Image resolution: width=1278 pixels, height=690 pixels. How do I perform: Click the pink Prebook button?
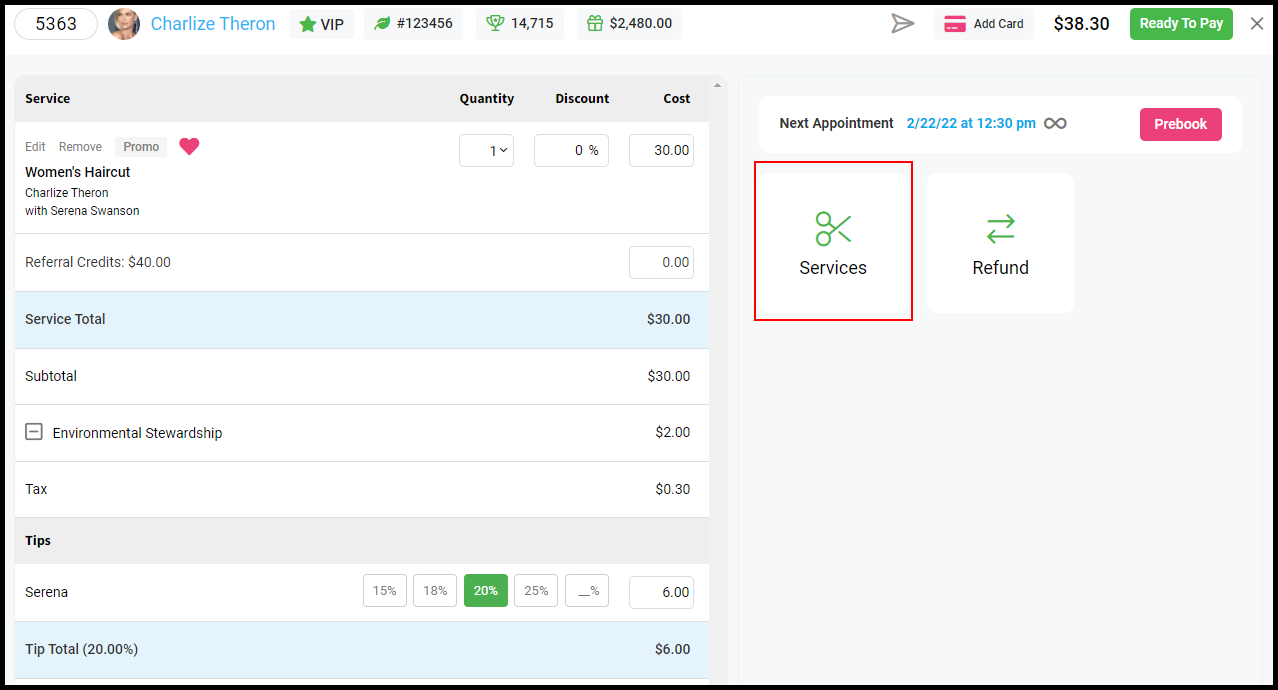coord(1181,124)
